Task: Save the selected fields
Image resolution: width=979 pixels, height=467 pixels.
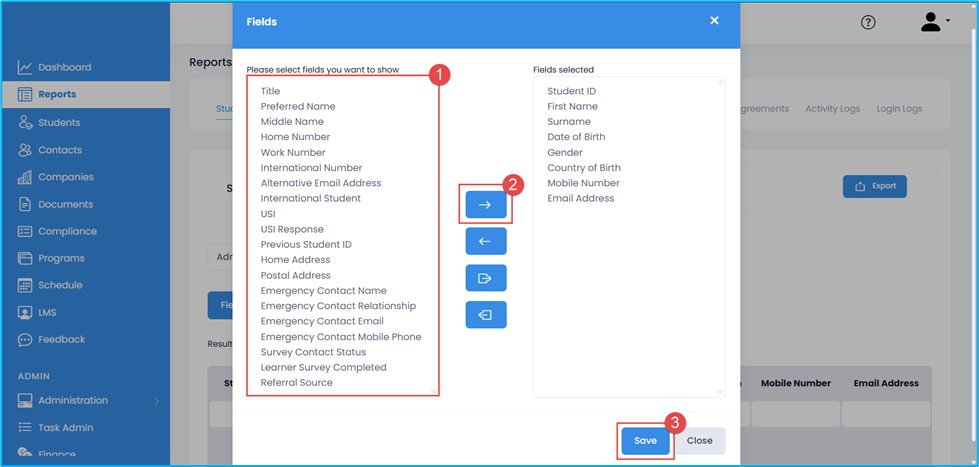Action: [645, 440]
